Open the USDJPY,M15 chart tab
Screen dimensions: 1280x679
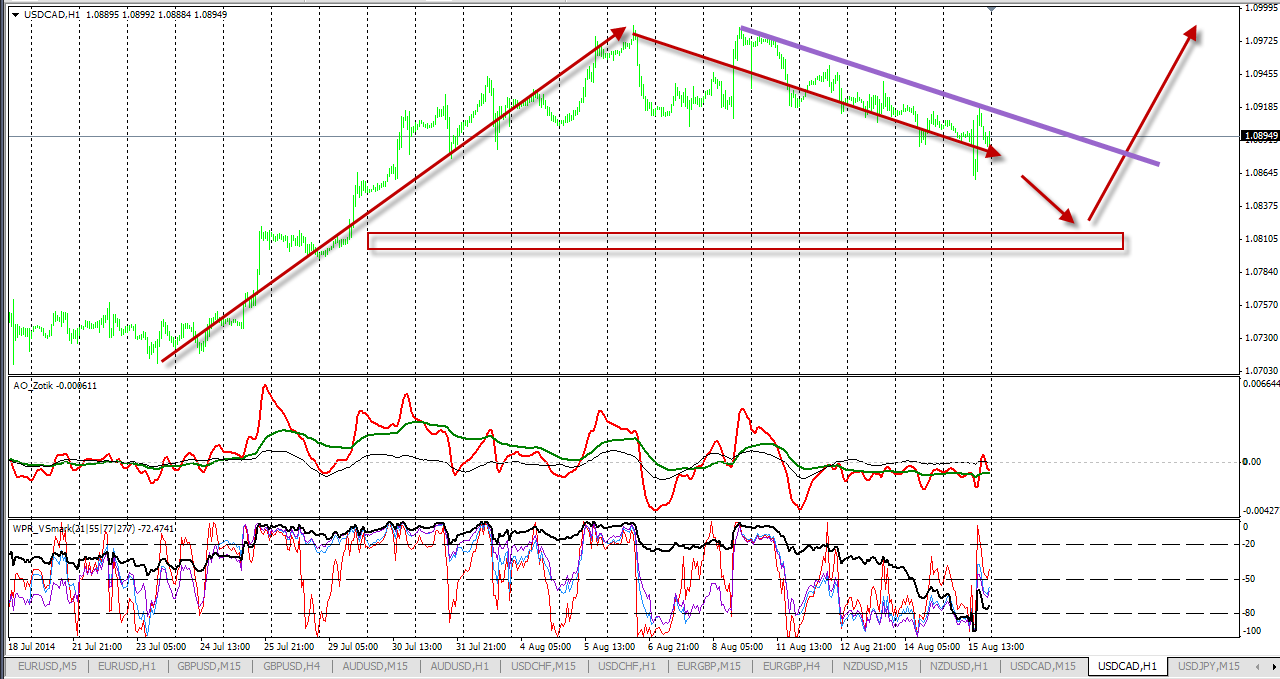1209,666
